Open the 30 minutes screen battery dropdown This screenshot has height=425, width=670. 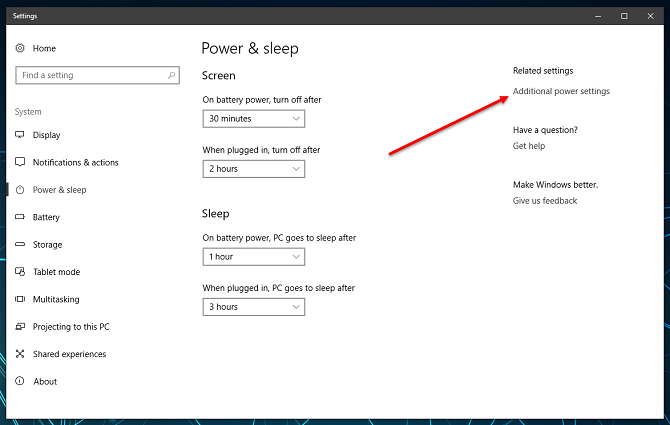[253, 119]
